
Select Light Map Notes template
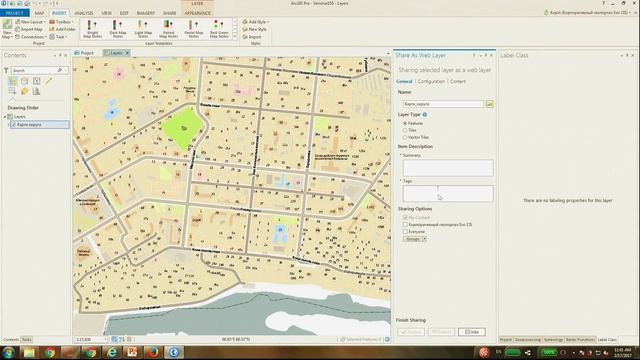pos(143,29)
